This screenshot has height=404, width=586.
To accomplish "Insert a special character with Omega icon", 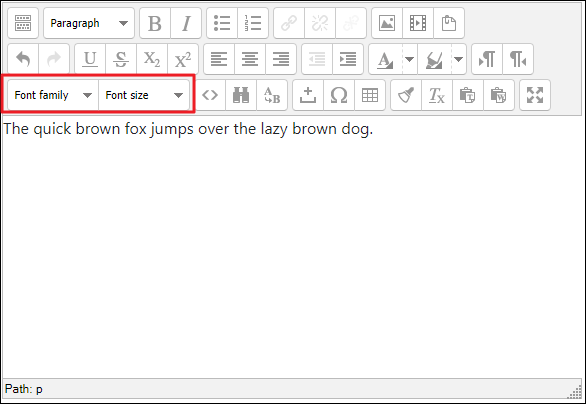I will coord(339,95).
